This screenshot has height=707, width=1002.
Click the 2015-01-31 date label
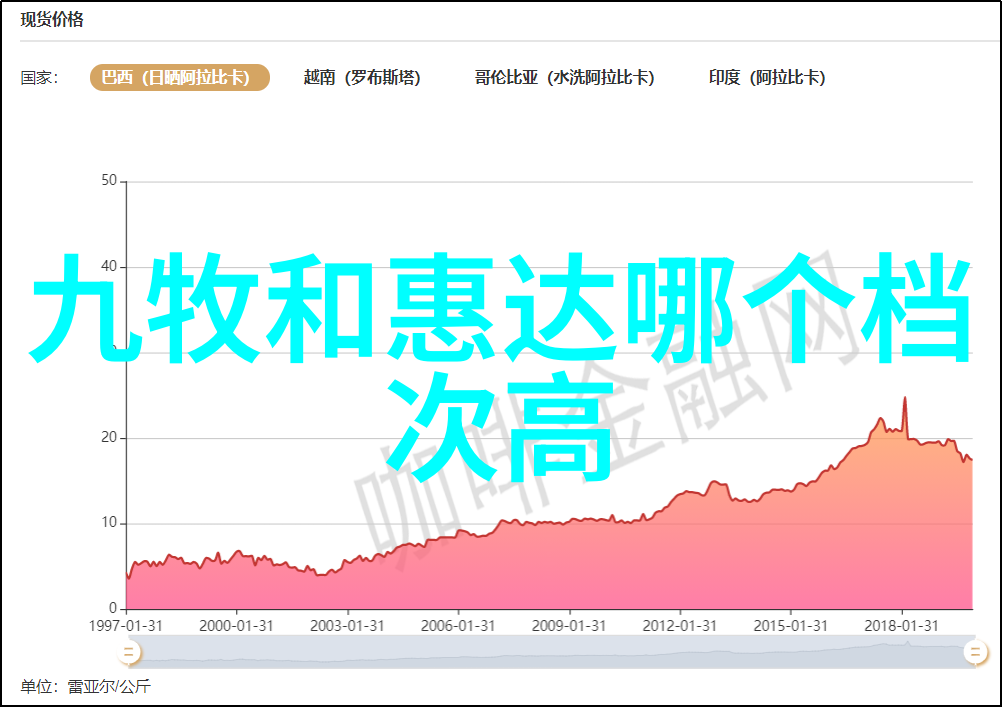[790, 625]
